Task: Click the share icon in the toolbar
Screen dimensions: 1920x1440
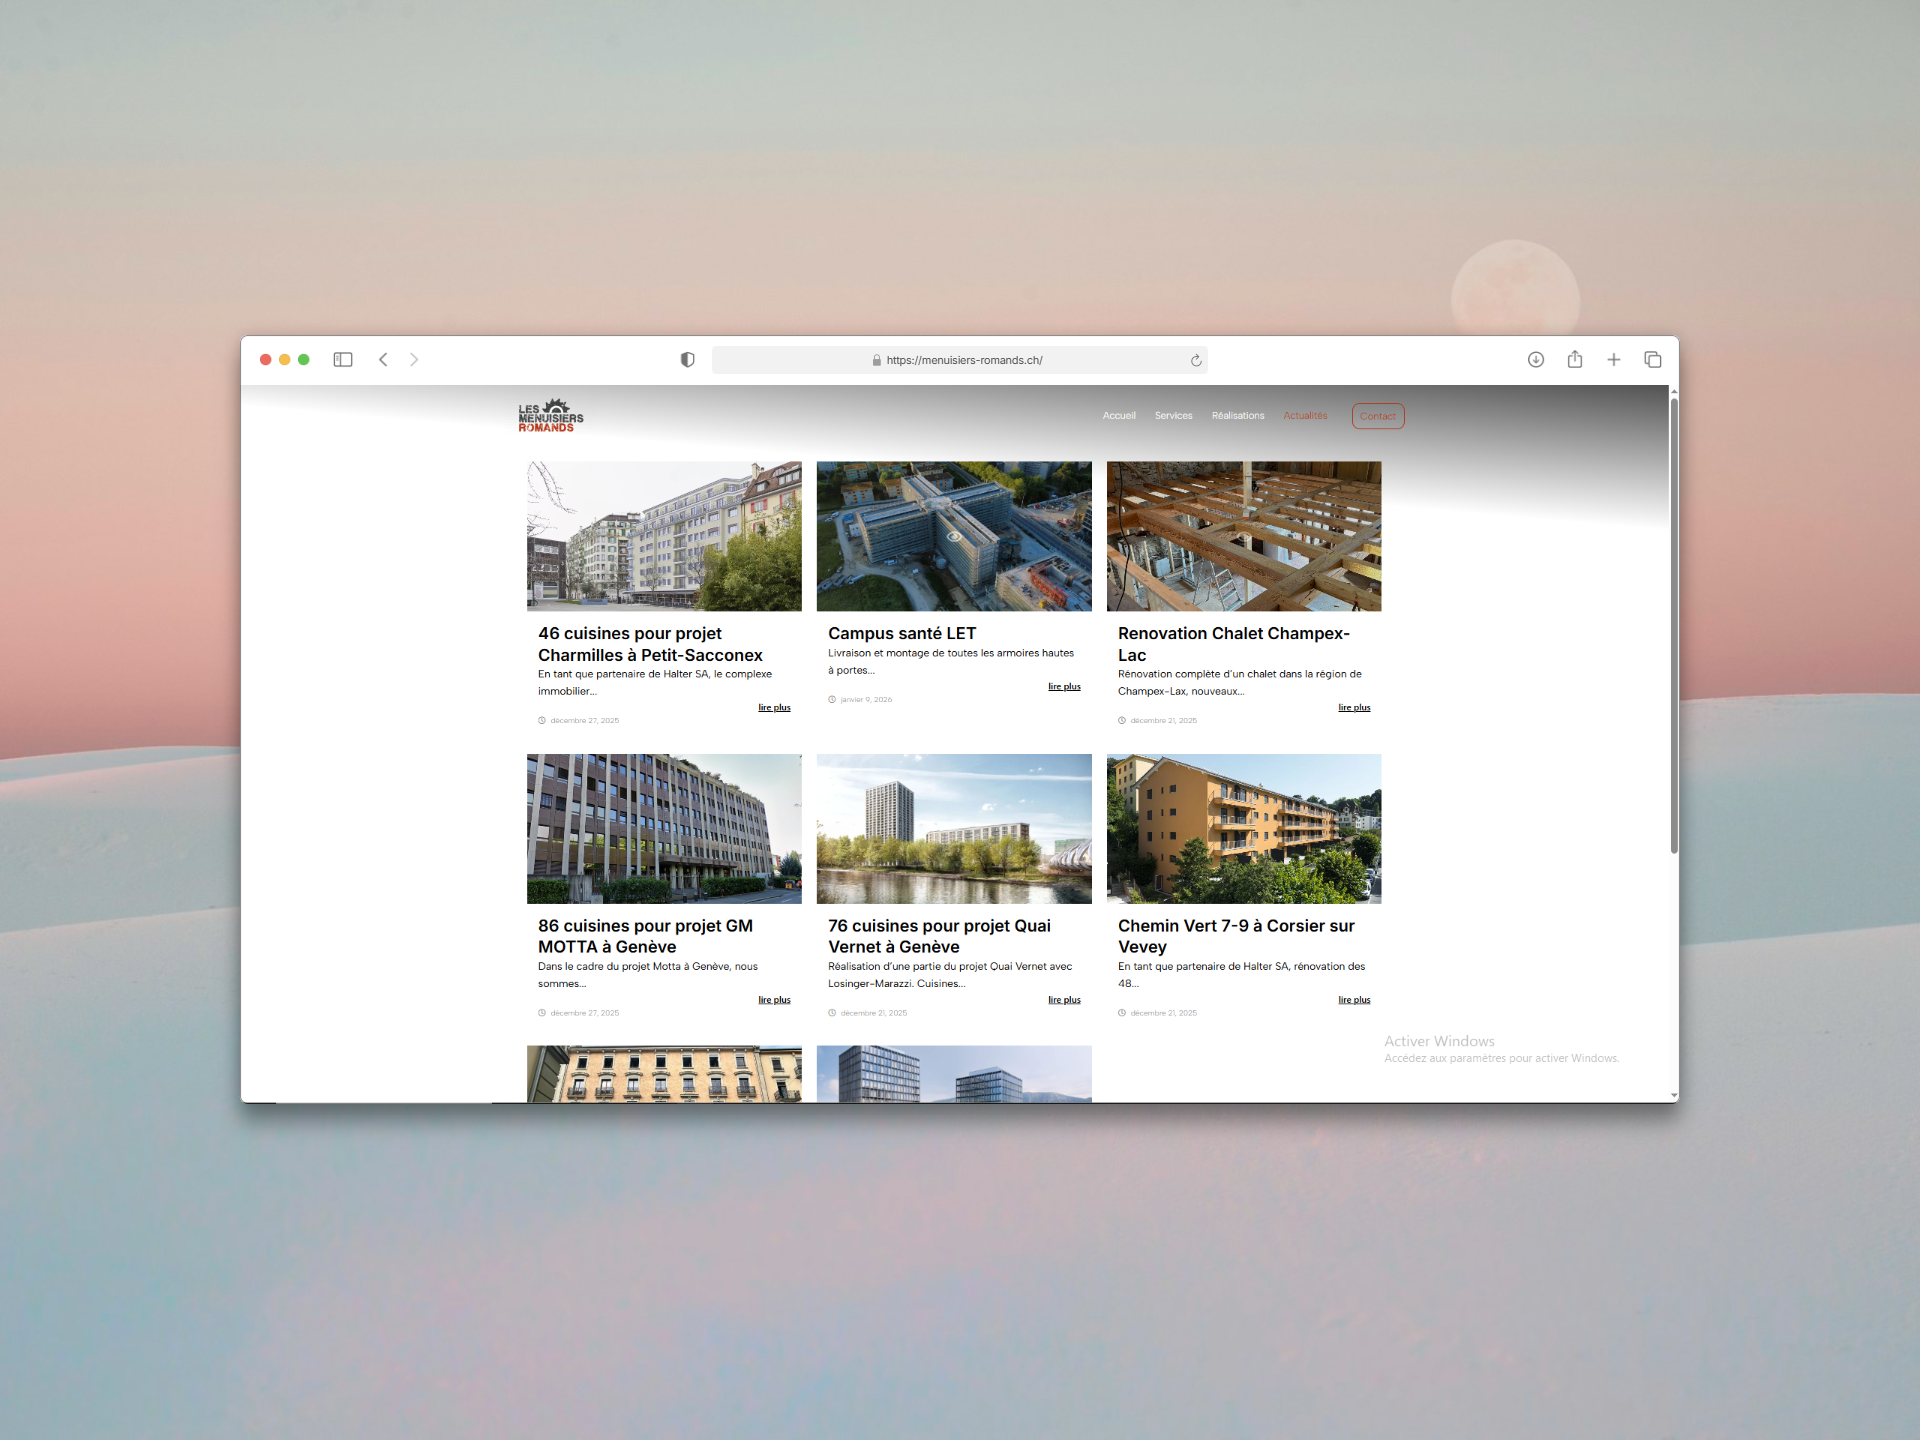Action: point(1575,359)
